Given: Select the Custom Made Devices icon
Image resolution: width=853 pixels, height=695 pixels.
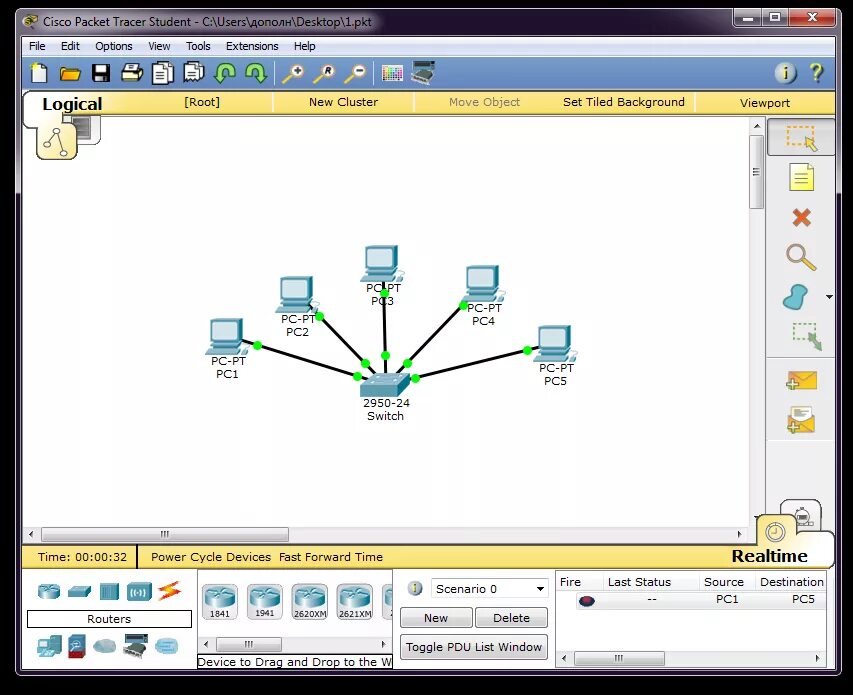Looking at the screenshot, I should (135, 646).
